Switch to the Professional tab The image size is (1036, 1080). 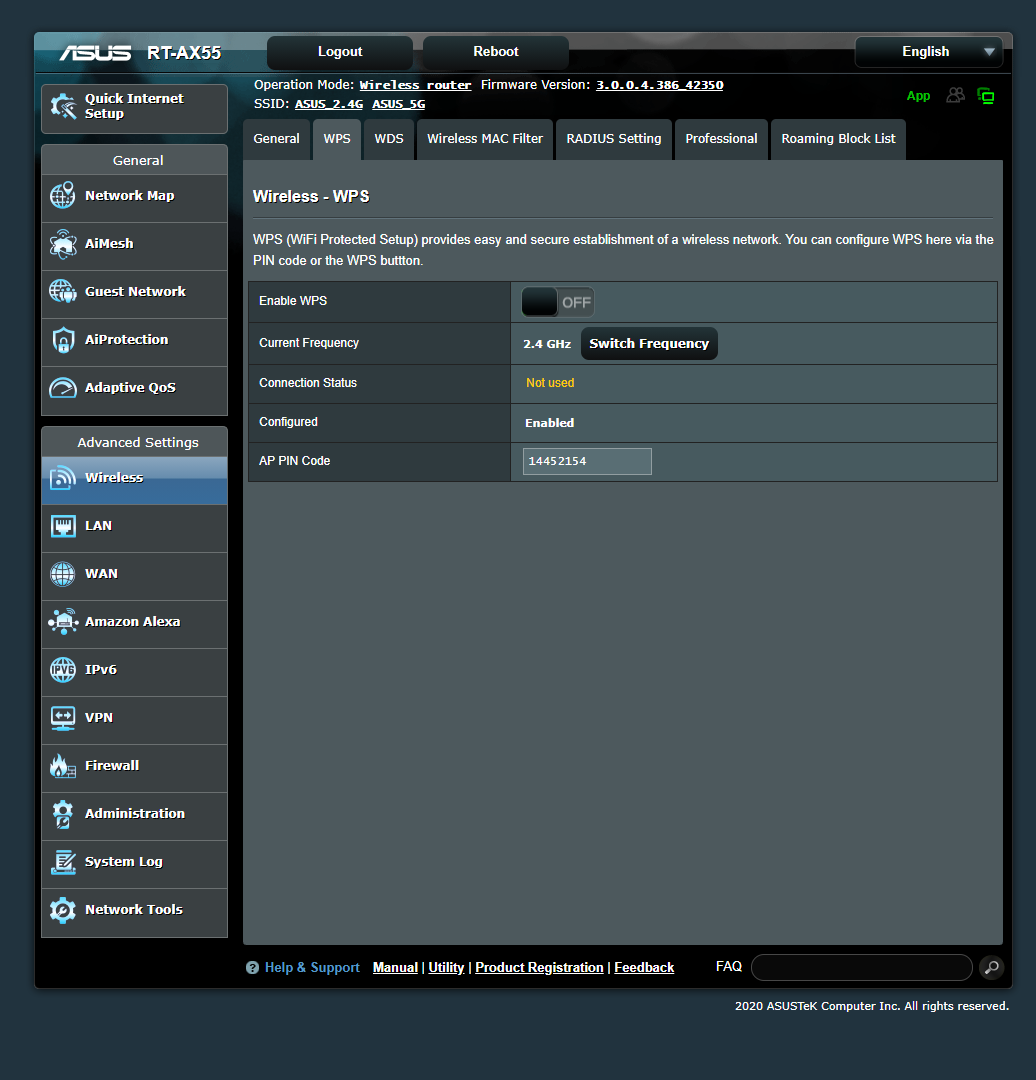pyautogui.click(x=721, y=138)
